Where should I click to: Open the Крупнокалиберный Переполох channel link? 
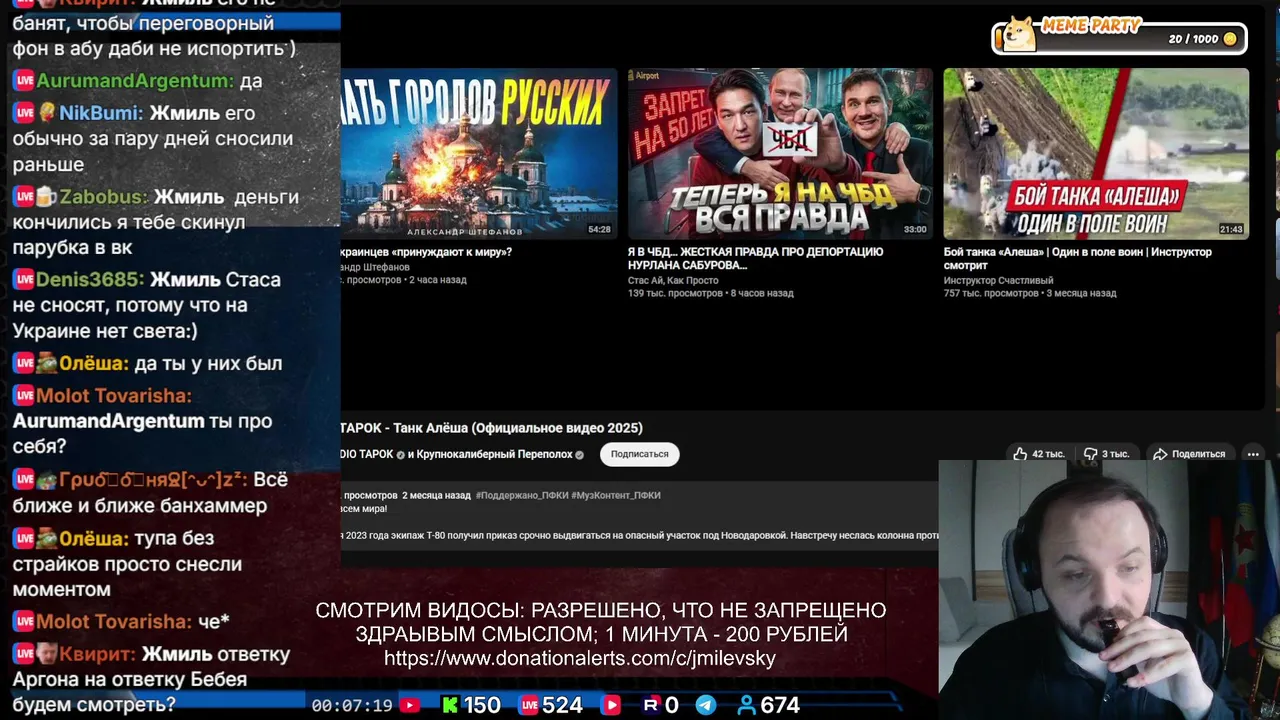[x=495, y=454]
